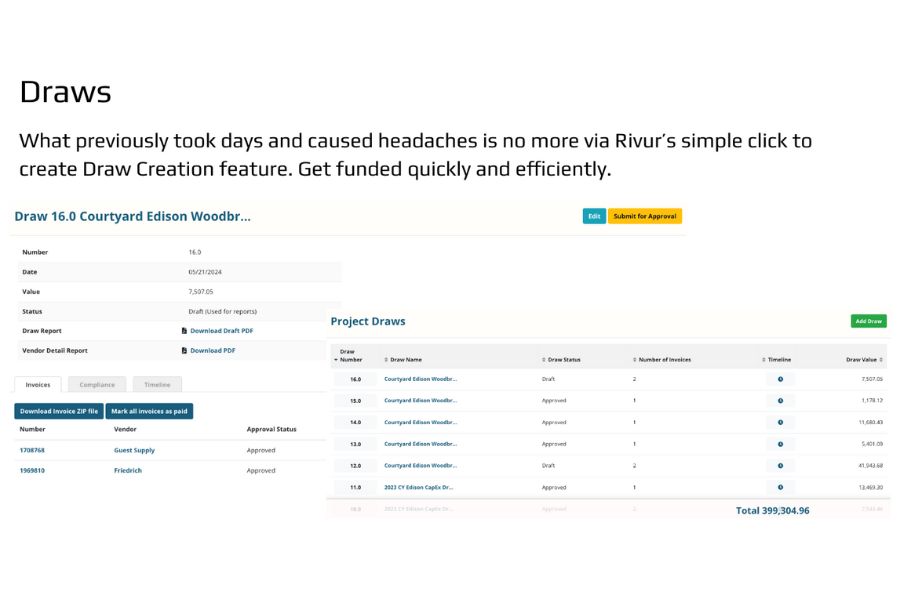The height and width of the screenshot is (600, 900).
Task: View timeline icon for draw 13.0
Action: pyautogui.click(x=780, y=444)
